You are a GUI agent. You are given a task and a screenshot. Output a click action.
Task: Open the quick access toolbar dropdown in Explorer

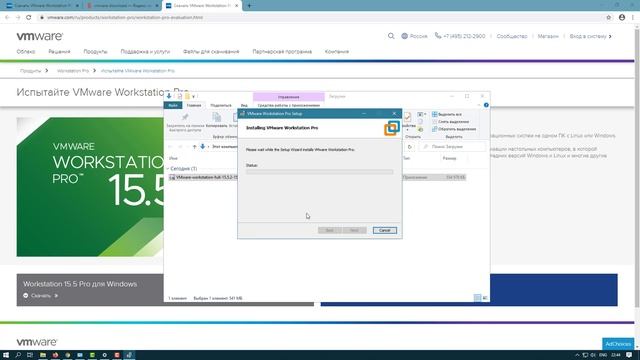tap(193, 97)
